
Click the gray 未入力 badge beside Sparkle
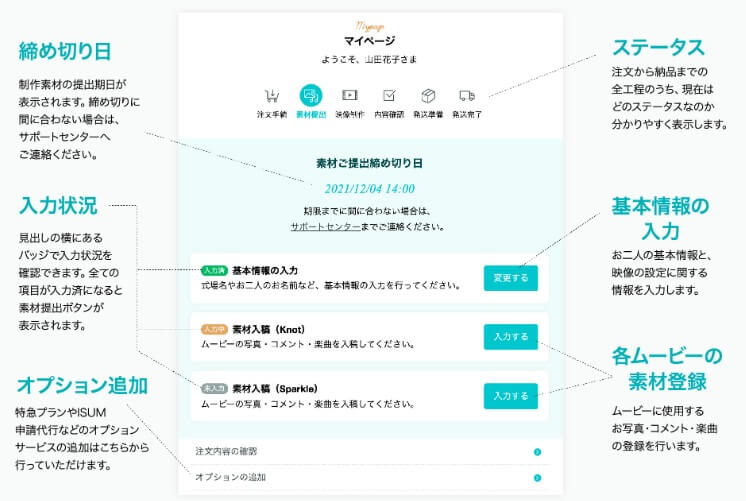[214, 388]
